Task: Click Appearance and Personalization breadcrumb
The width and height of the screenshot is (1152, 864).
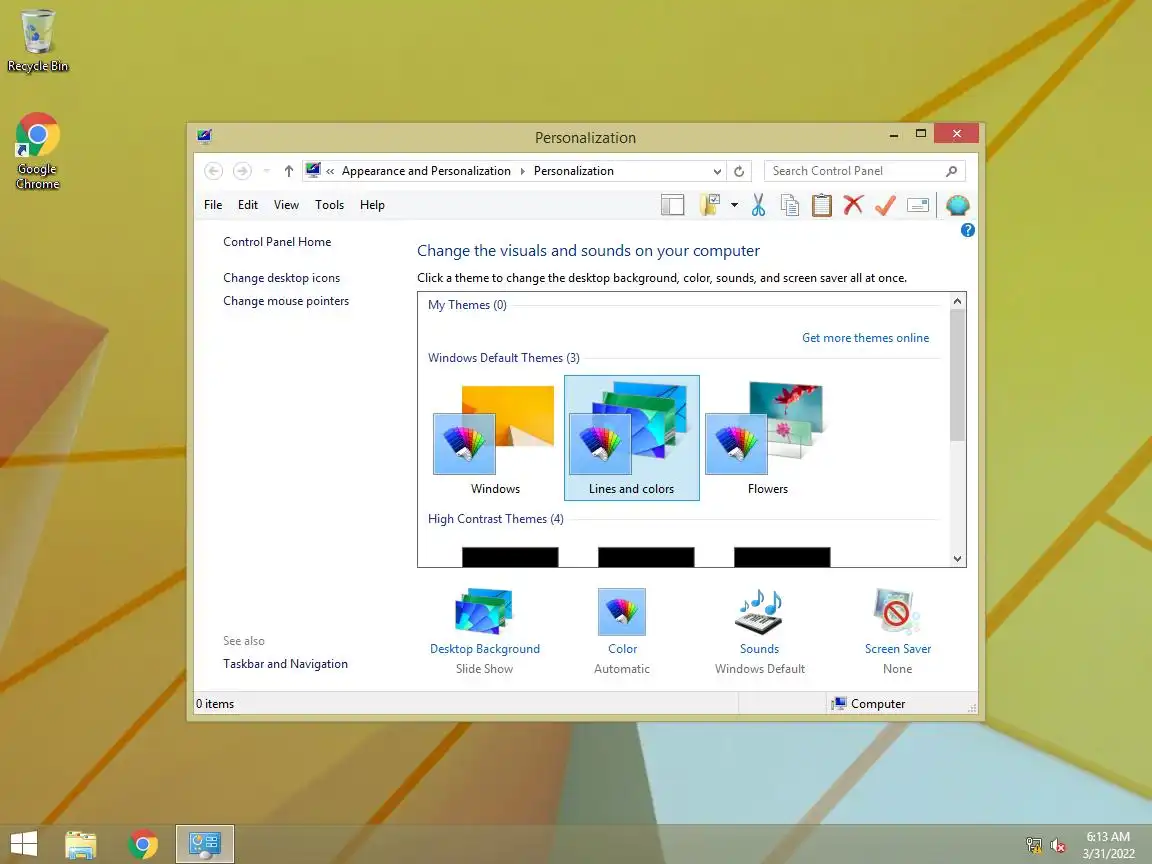Action: pos(426,171)
